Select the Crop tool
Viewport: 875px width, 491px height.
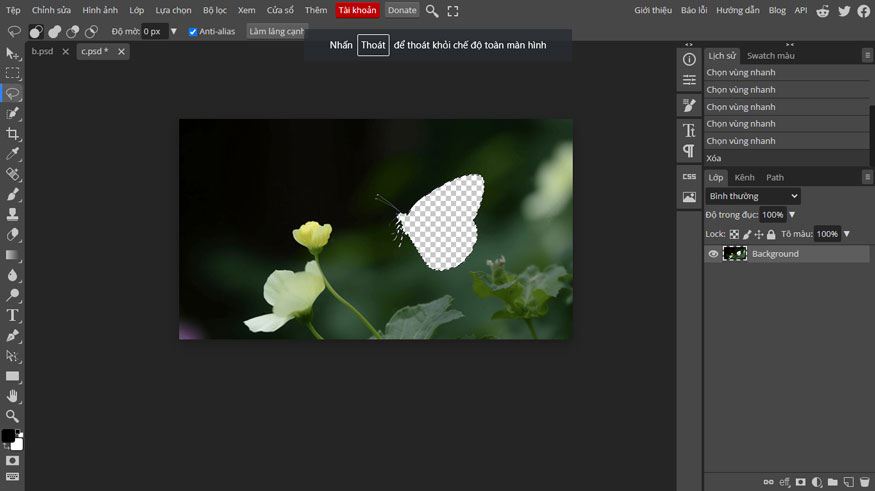pos(13,134)
